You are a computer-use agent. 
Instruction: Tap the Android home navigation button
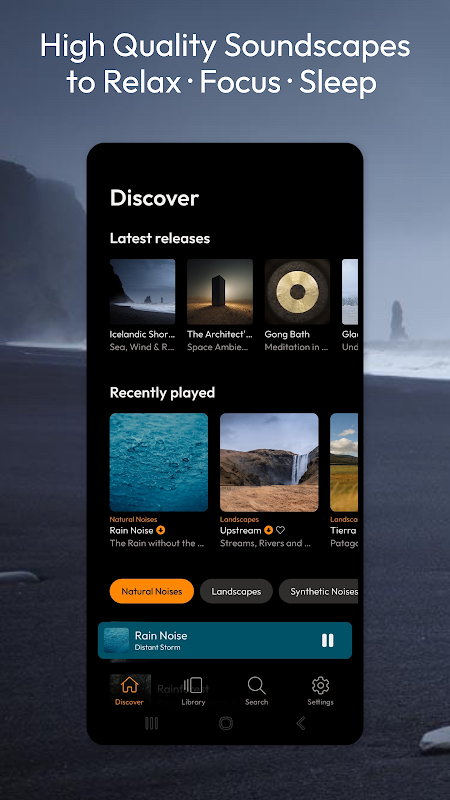tap(226, 723)
